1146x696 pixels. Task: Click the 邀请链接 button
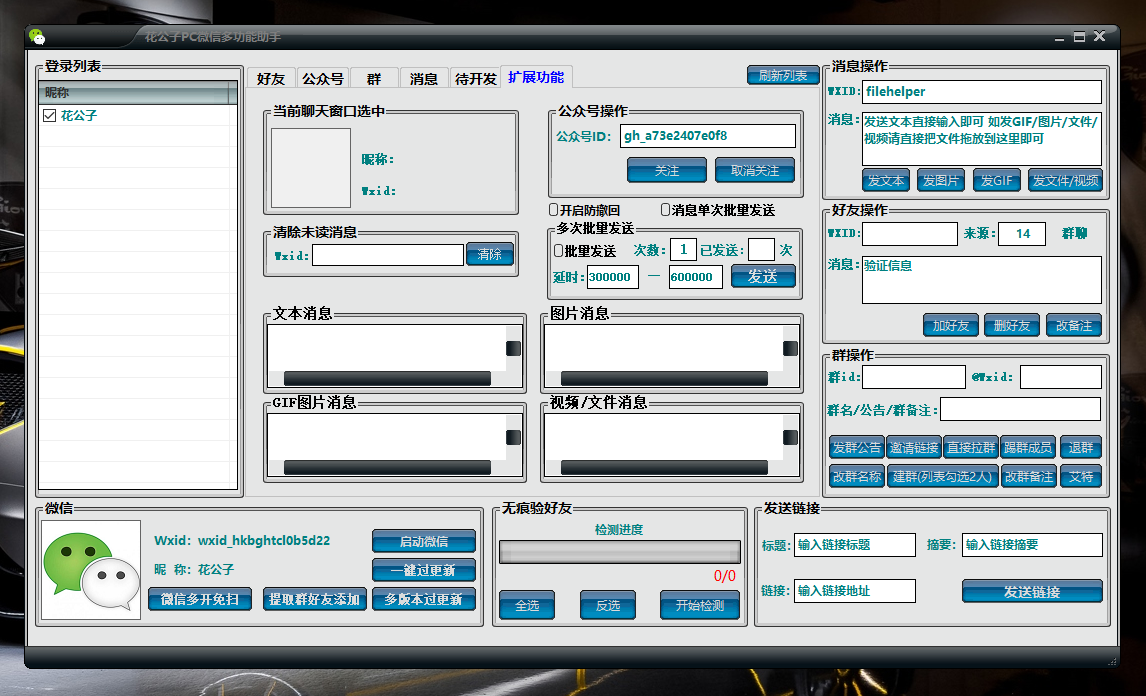click(914, 447)
